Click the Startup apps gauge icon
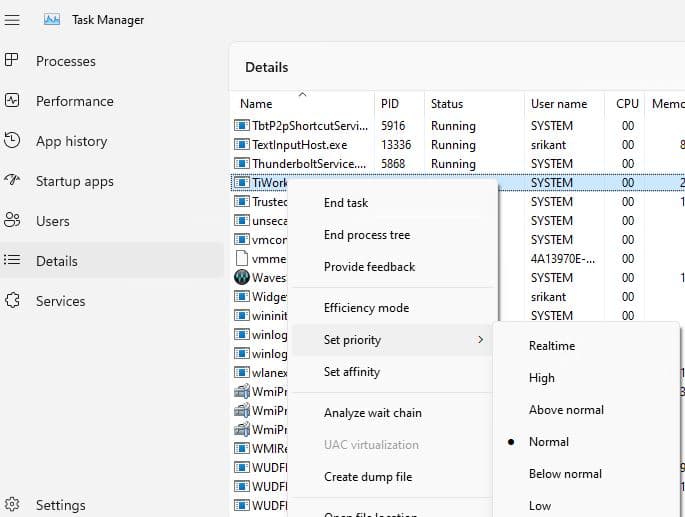Screen dimensions: 685x517 point(12,180)
